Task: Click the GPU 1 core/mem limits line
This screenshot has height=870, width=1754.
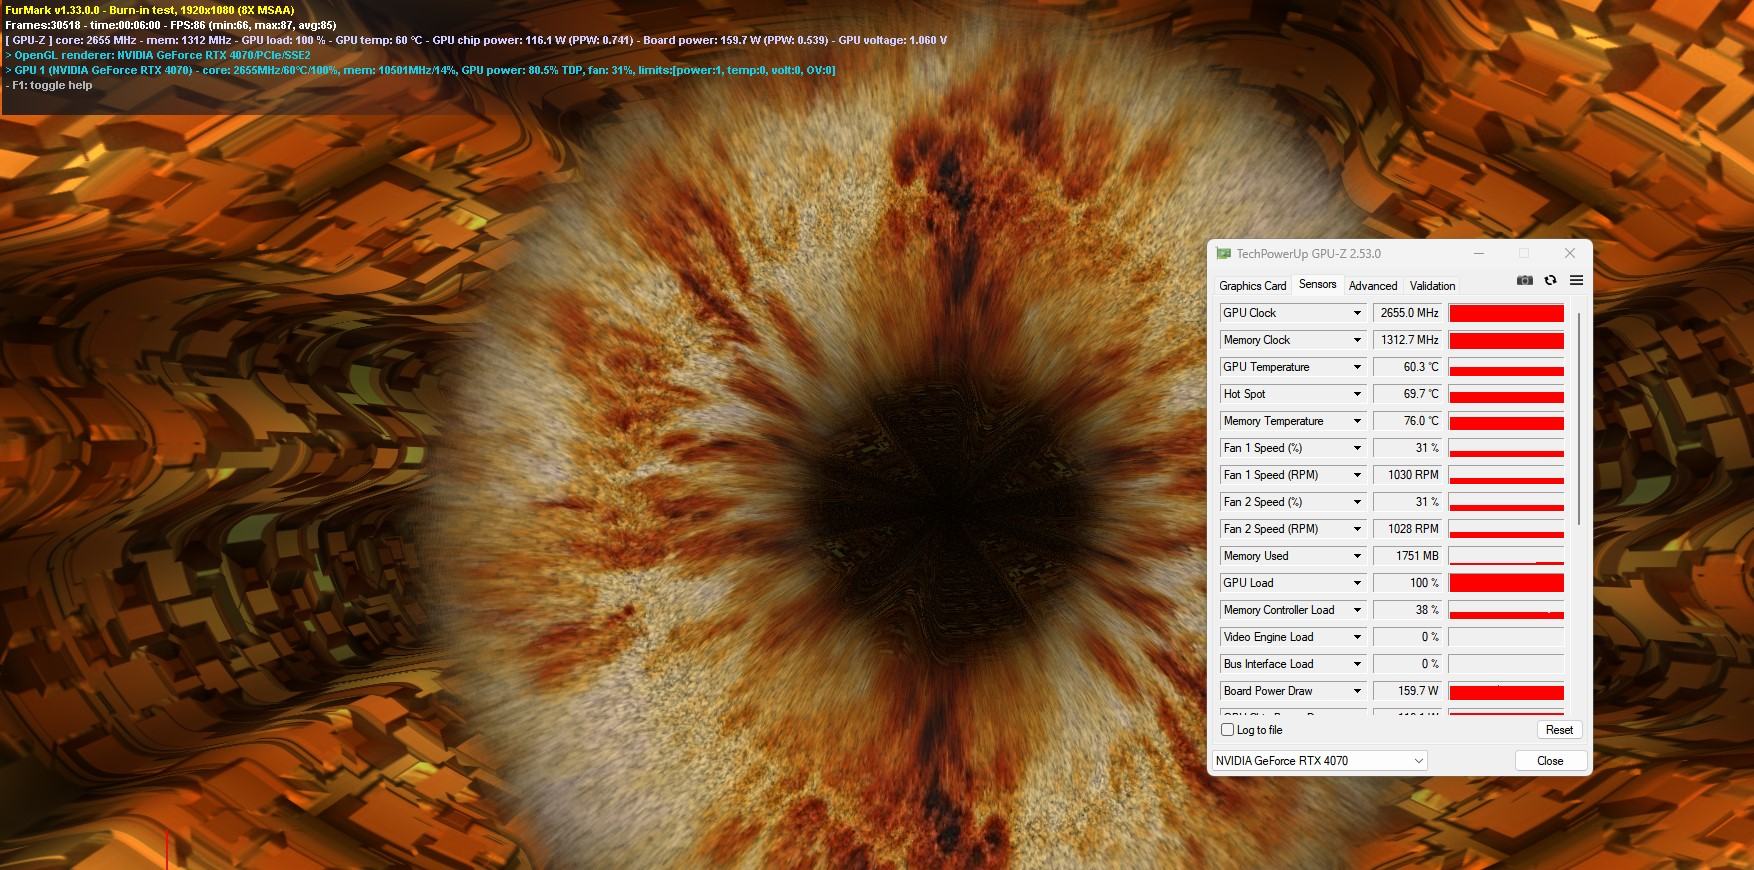Action: point(420,70)
